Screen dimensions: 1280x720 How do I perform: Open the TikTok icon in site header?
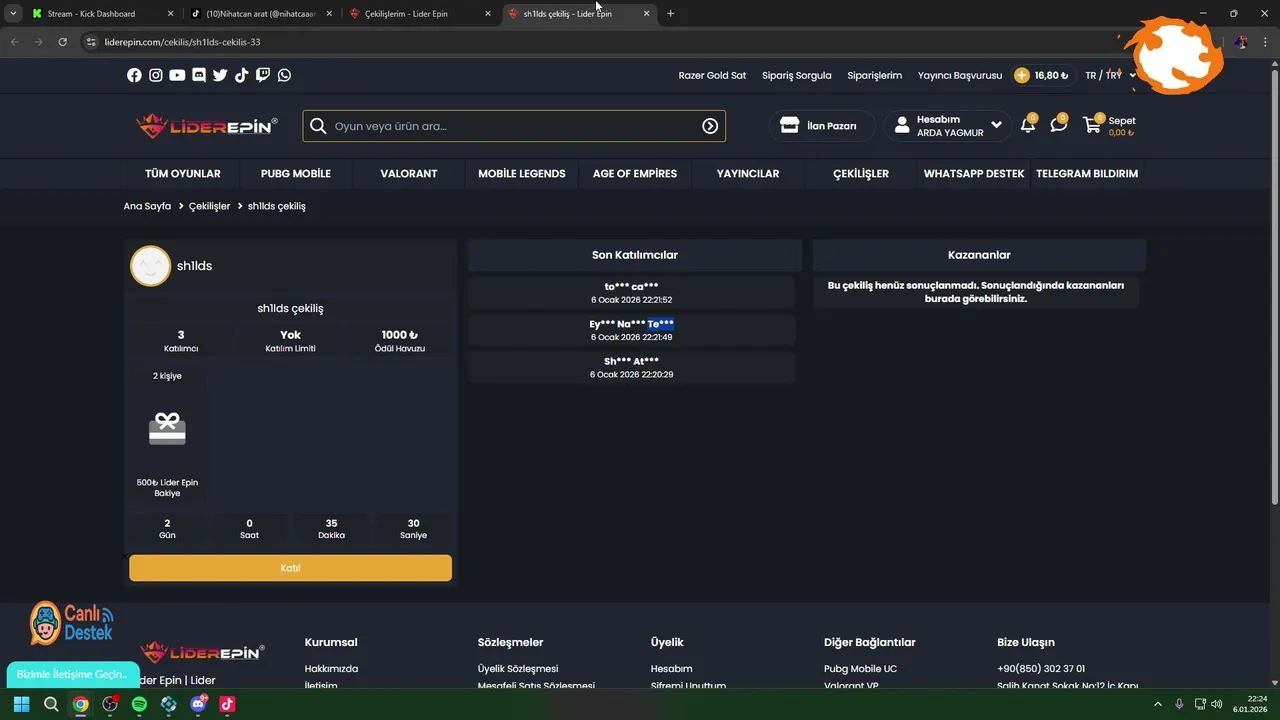coord(241,75)
